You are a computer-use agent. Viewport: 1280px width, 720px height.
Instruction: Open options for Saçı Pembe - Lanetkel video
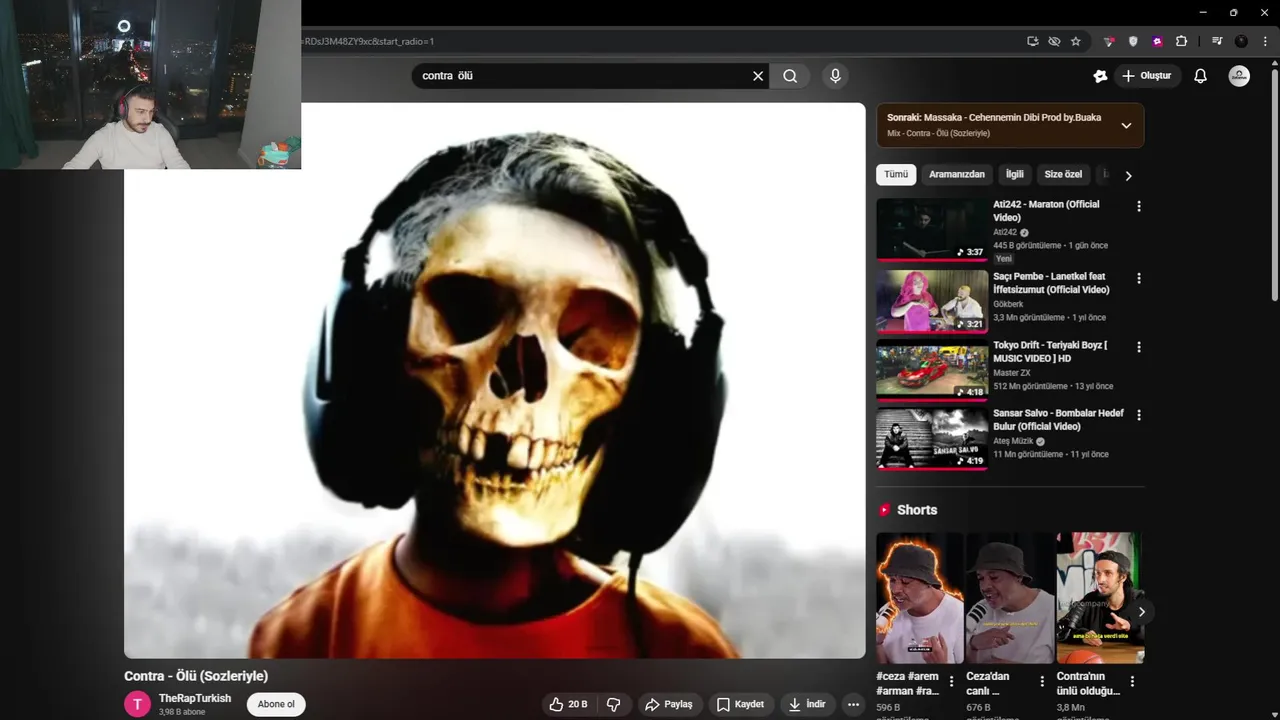pos(1138,278)
